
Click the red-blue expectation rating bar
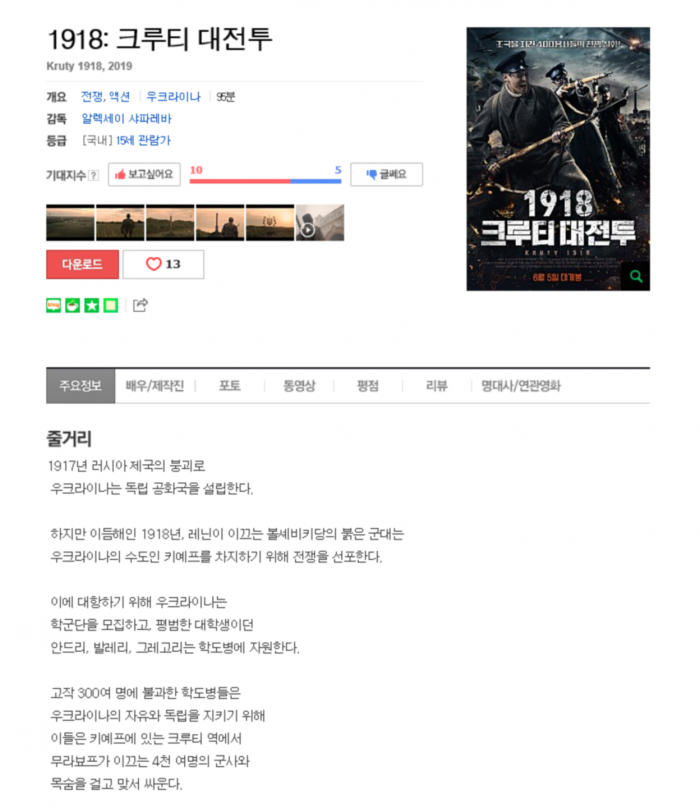point(265,181)
